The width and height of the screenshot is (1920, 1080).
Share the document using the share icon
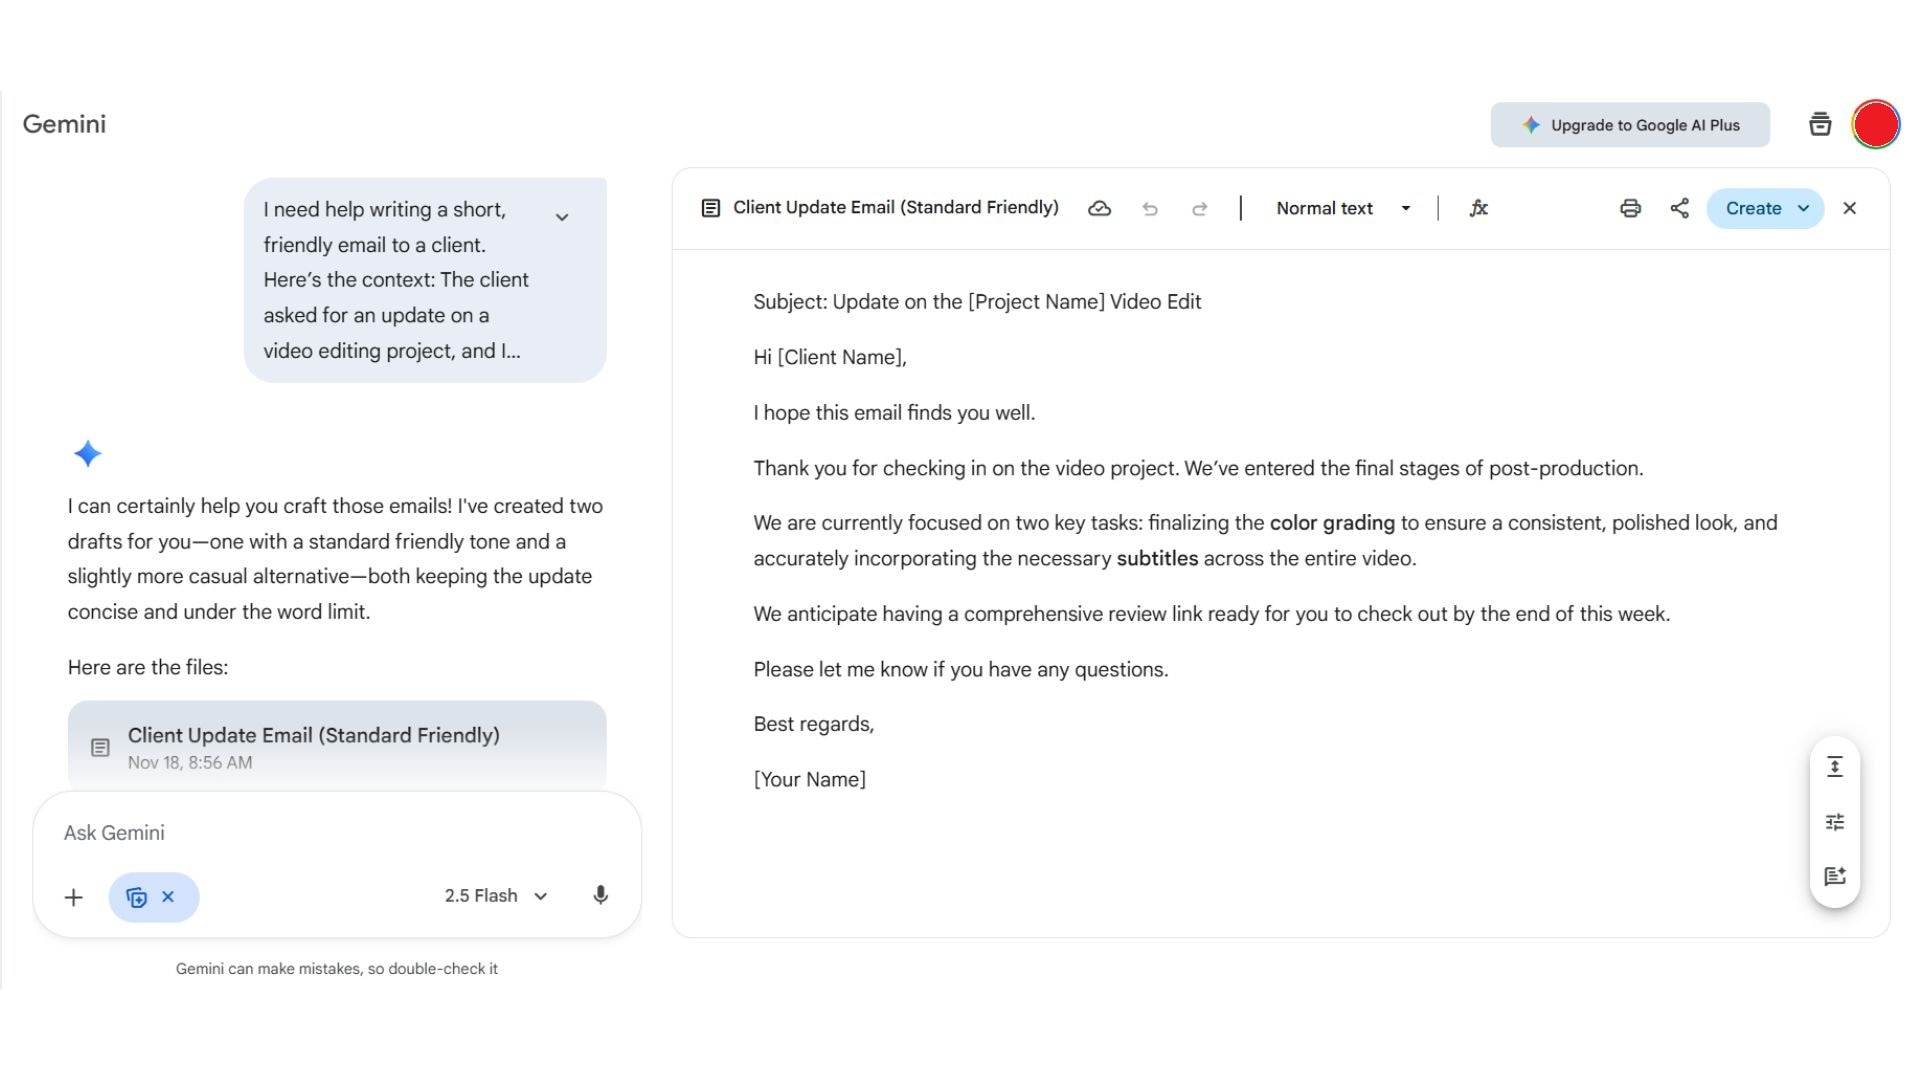click(1678, 208)
